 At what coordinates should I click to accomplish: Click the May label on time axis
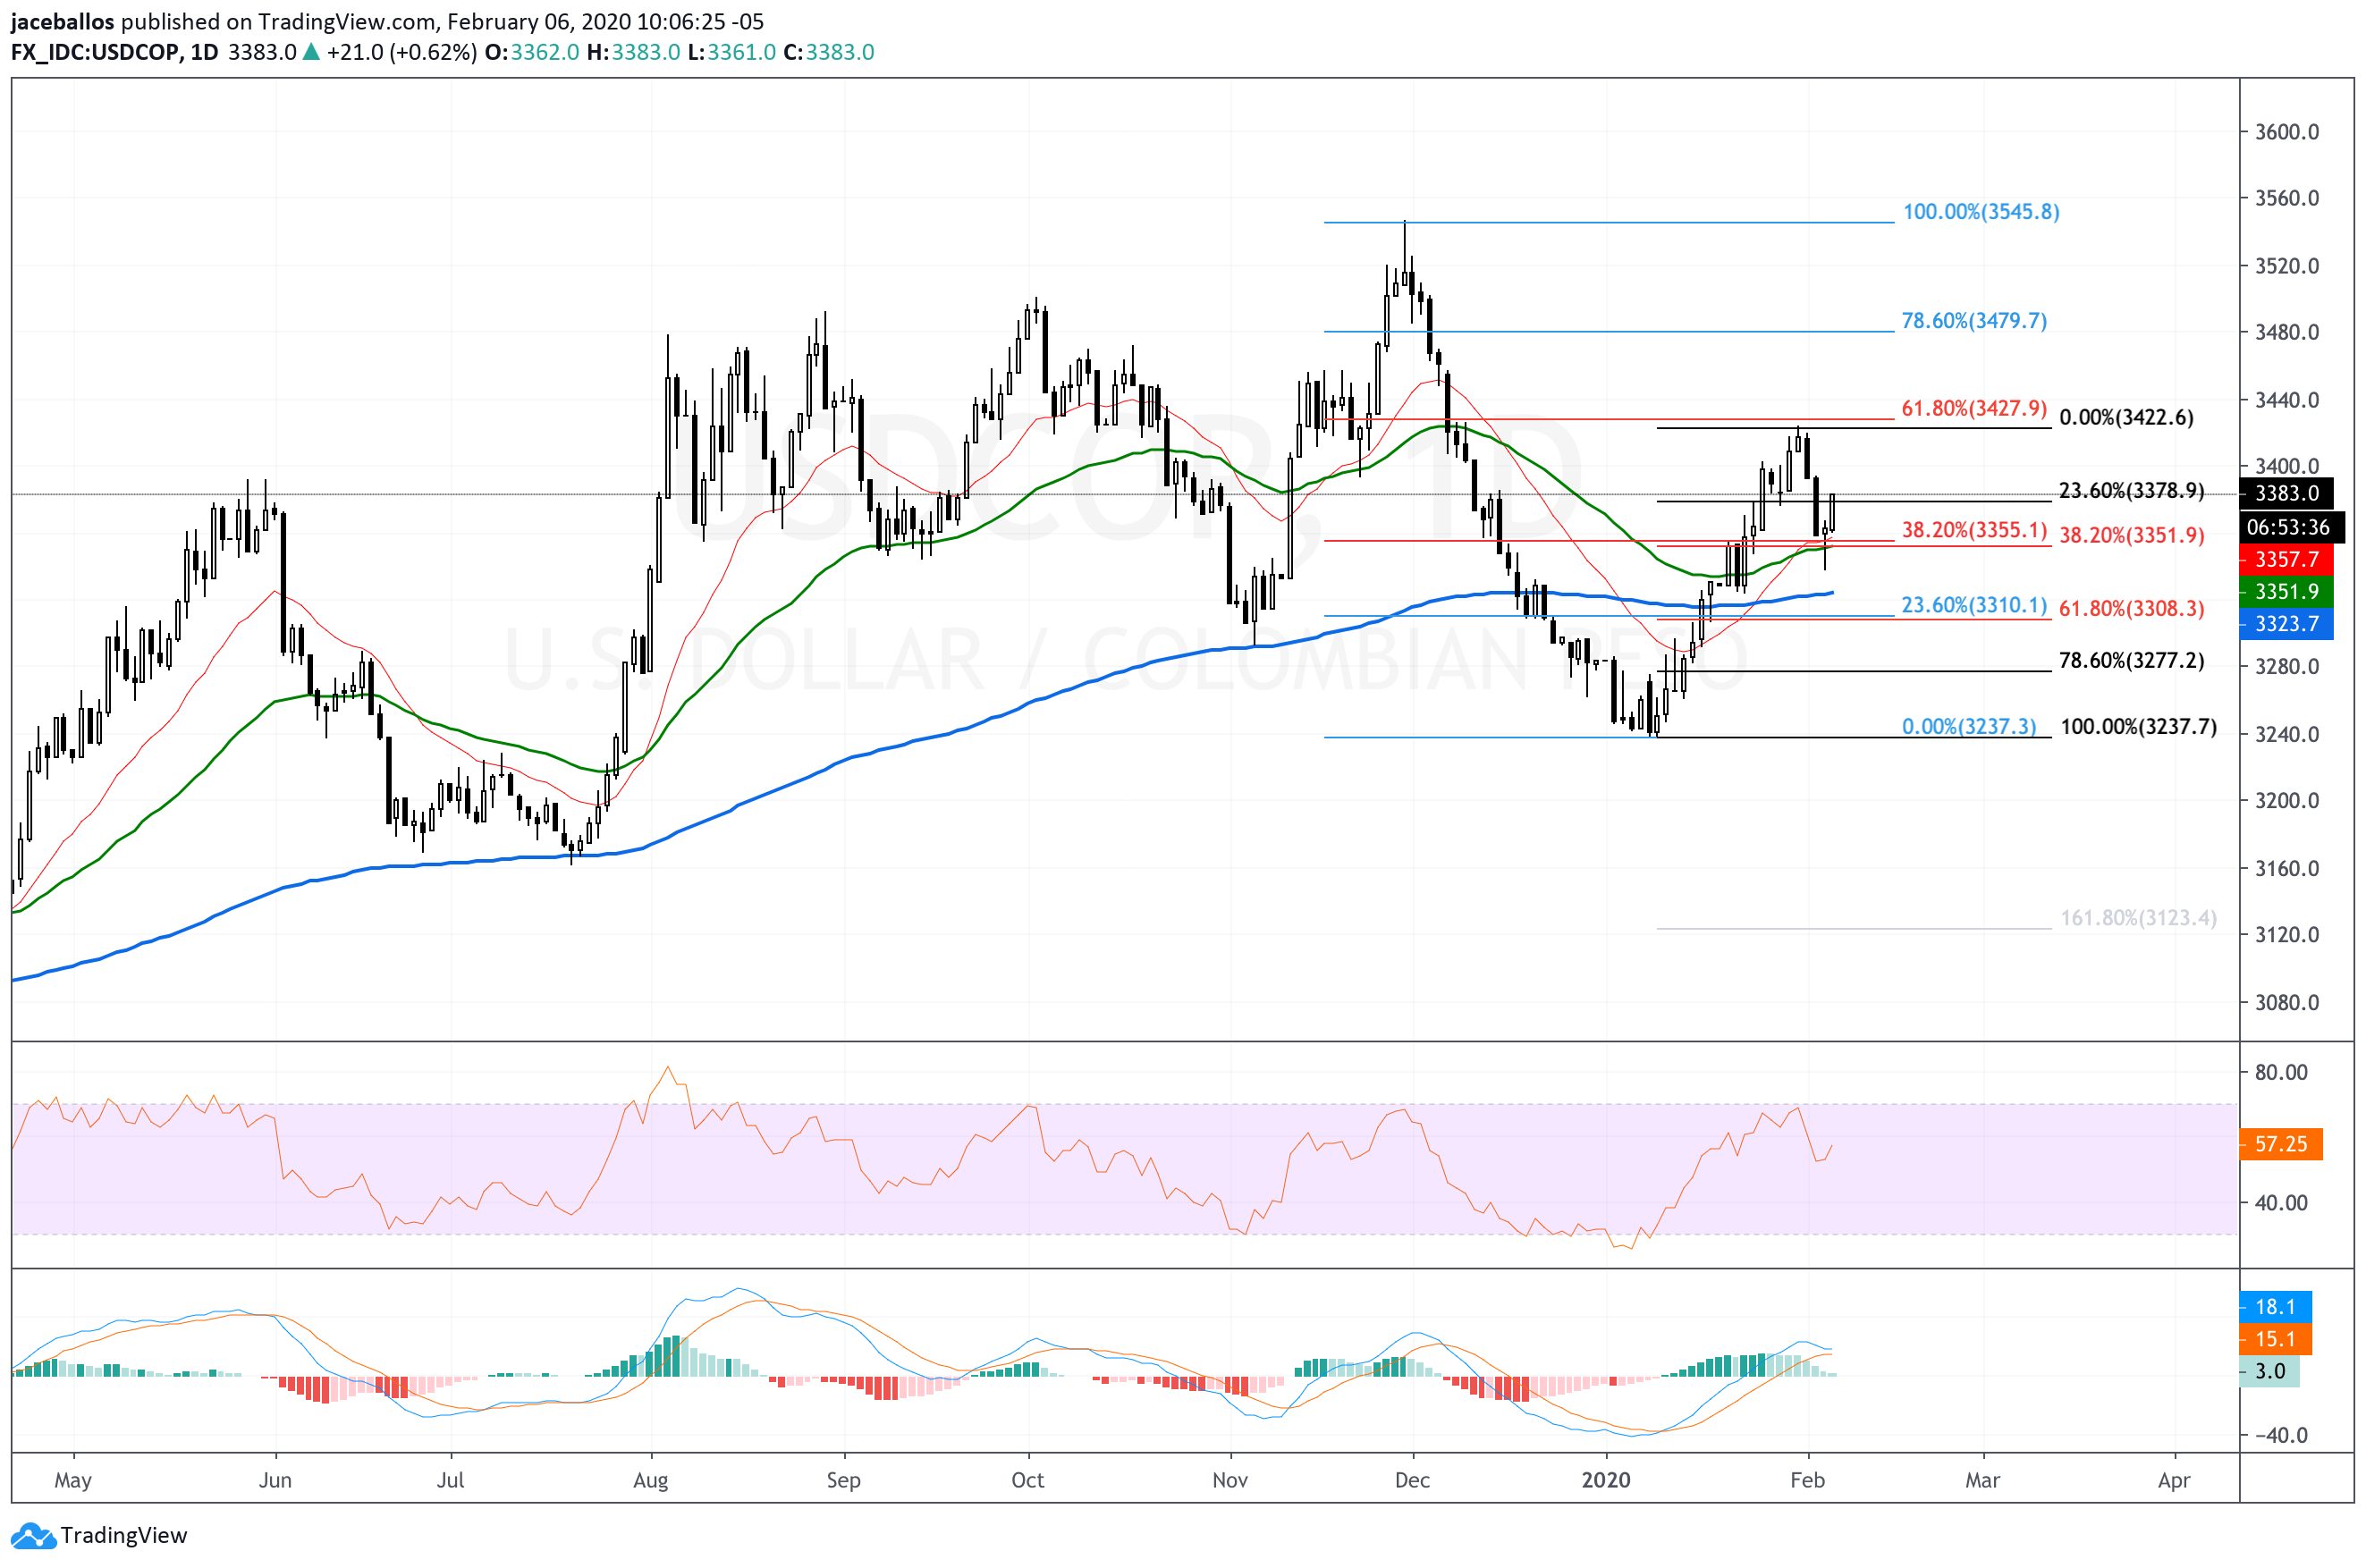point(73,1481)
